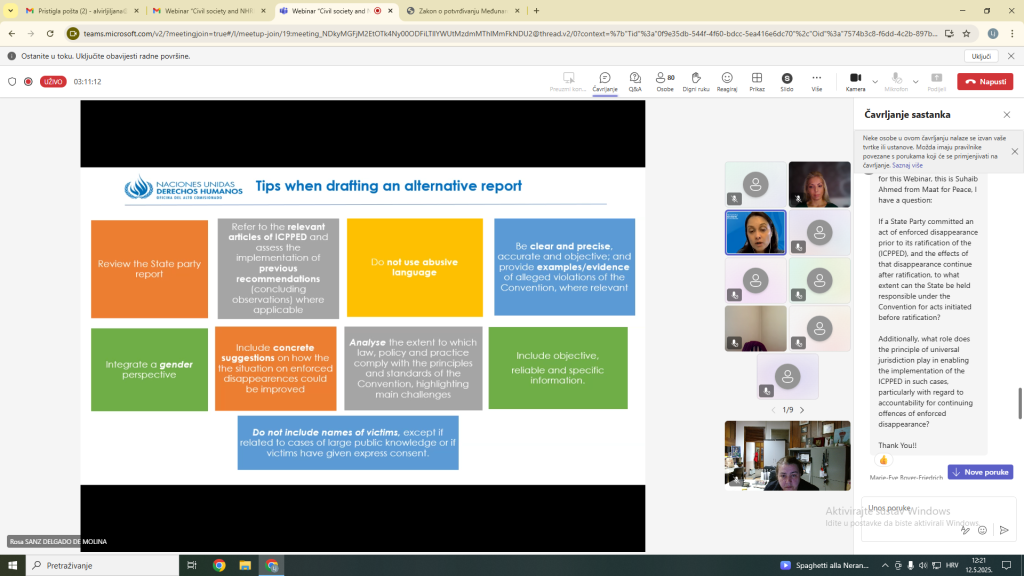Click the thumbs-up reaction on message

(x=883, y=460)
